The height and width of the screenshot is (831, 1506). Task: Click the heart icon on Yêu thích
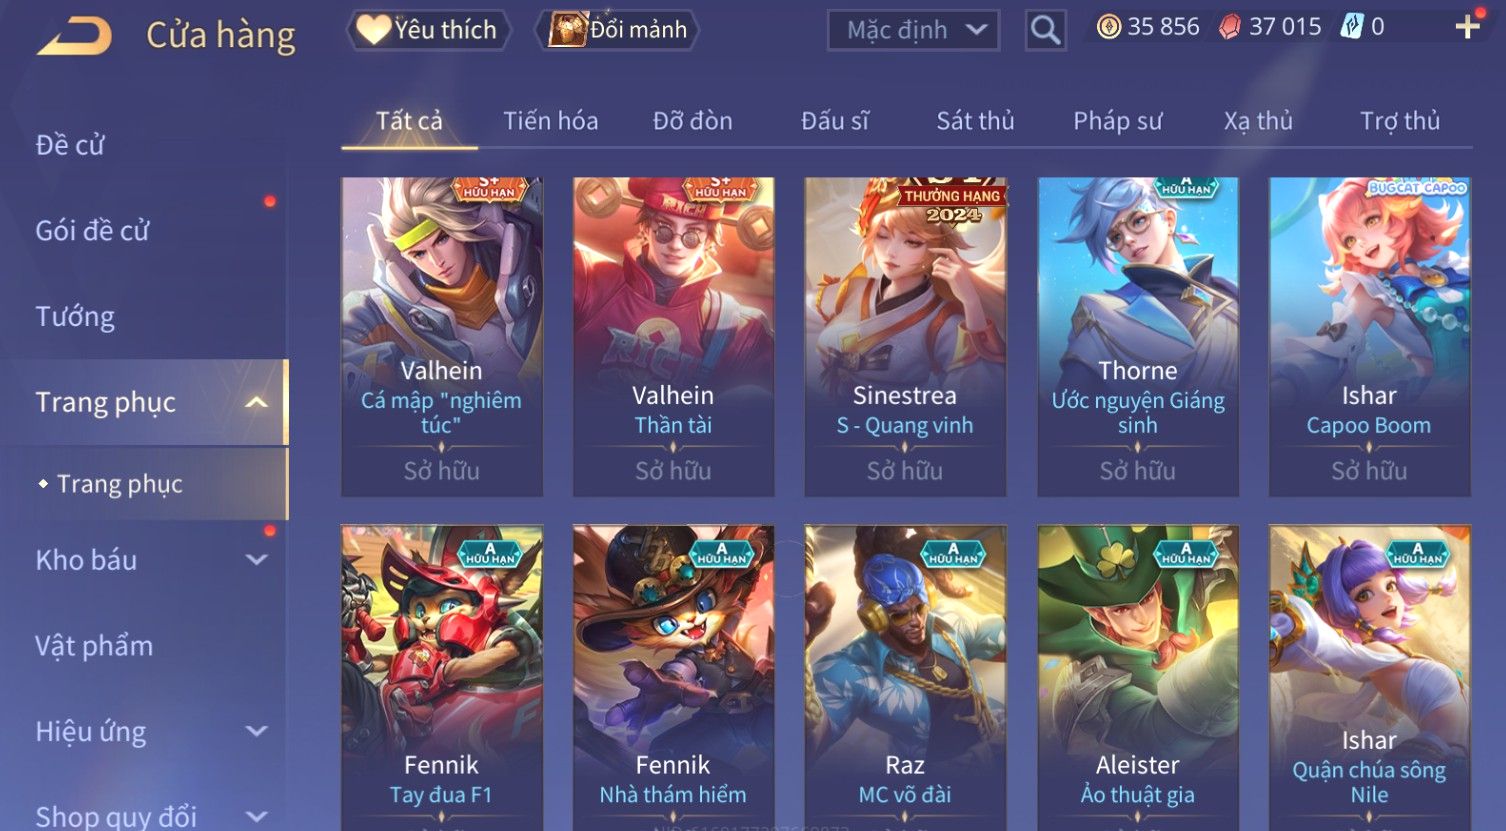pyautogui.click(x=373, y=30)
